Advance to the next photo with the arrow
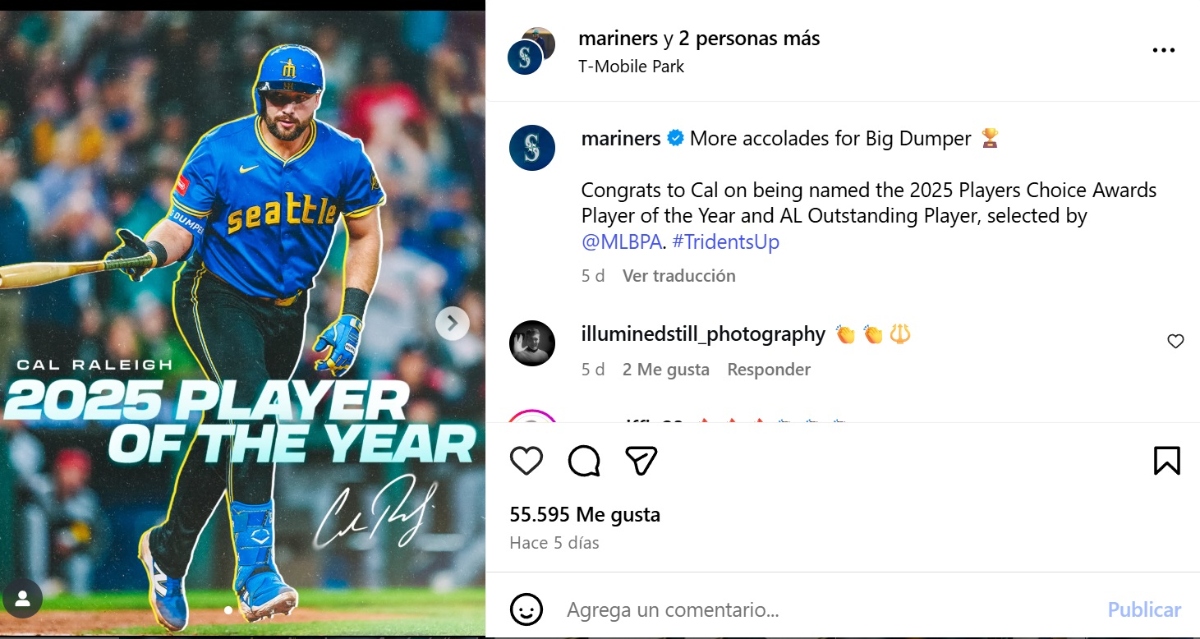1200x639 pixels. pos(452,323)
